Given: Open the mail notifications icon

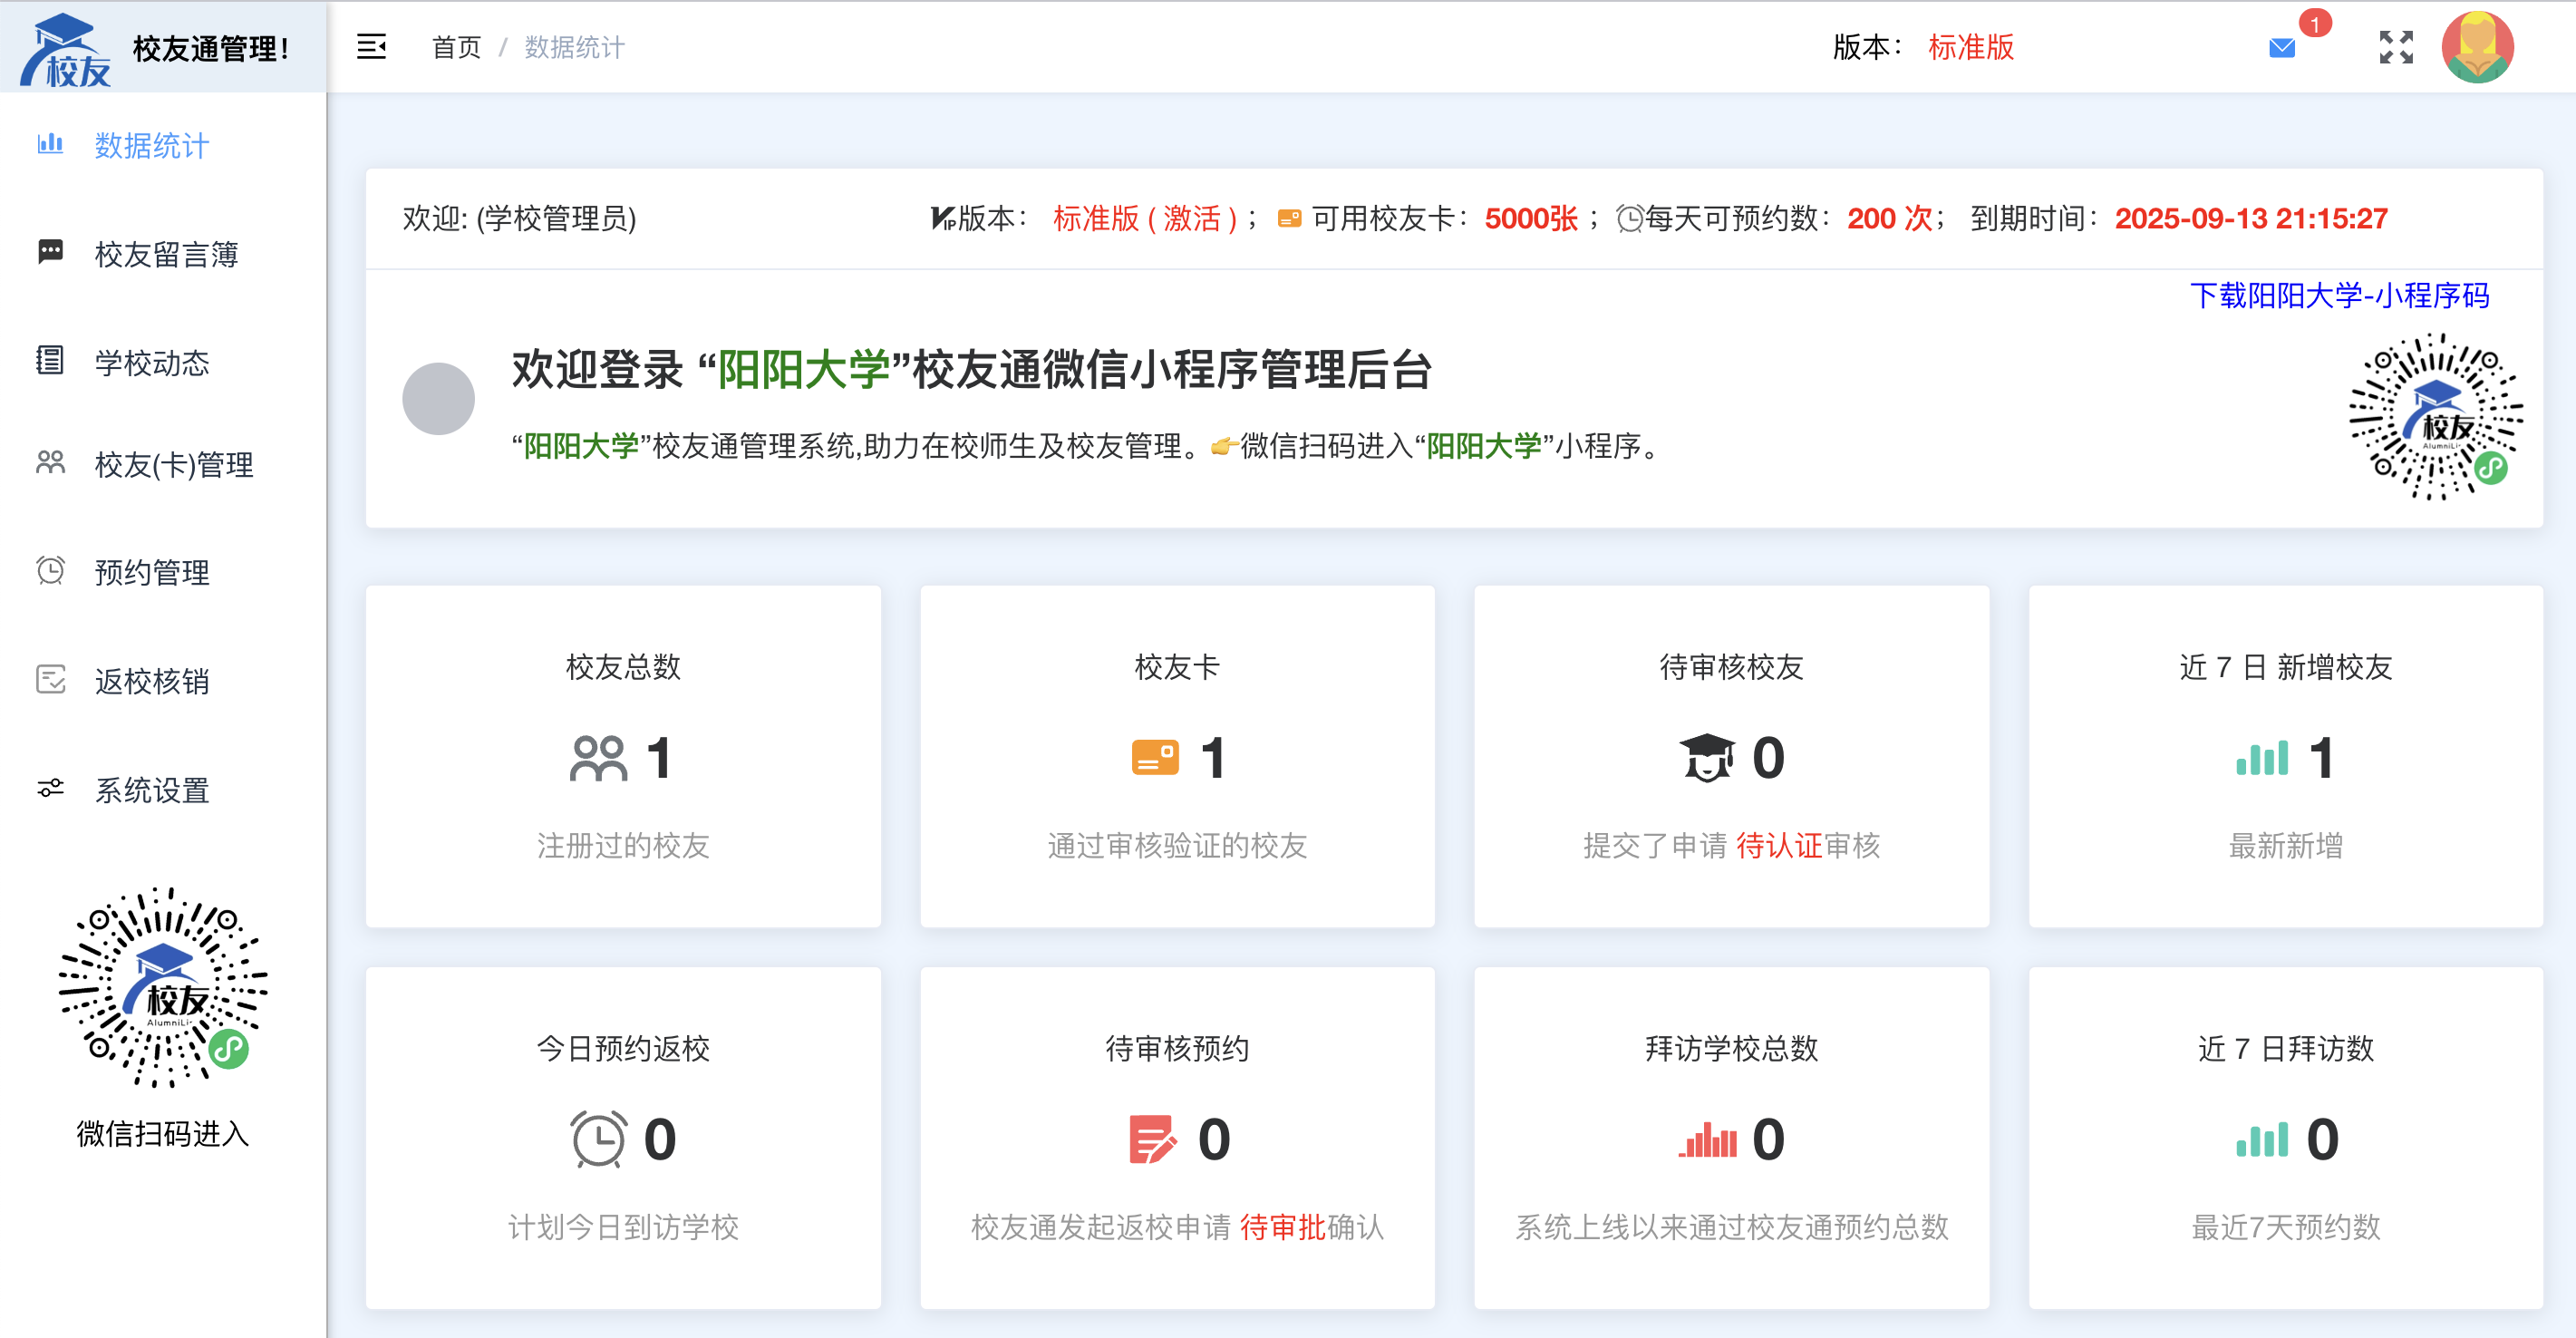Looking at the screenshot, I should [2282, 48].
